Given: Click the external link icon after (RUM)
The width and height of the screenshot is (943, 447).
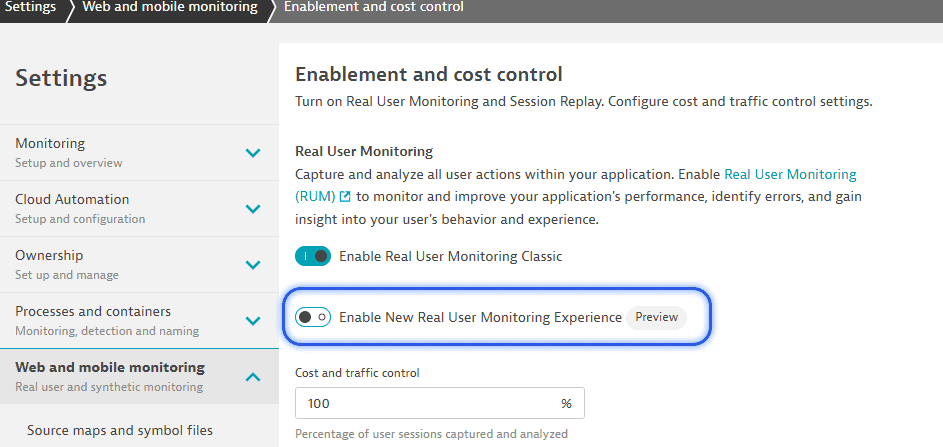Looking at the screenshot, I should point(345,197).
